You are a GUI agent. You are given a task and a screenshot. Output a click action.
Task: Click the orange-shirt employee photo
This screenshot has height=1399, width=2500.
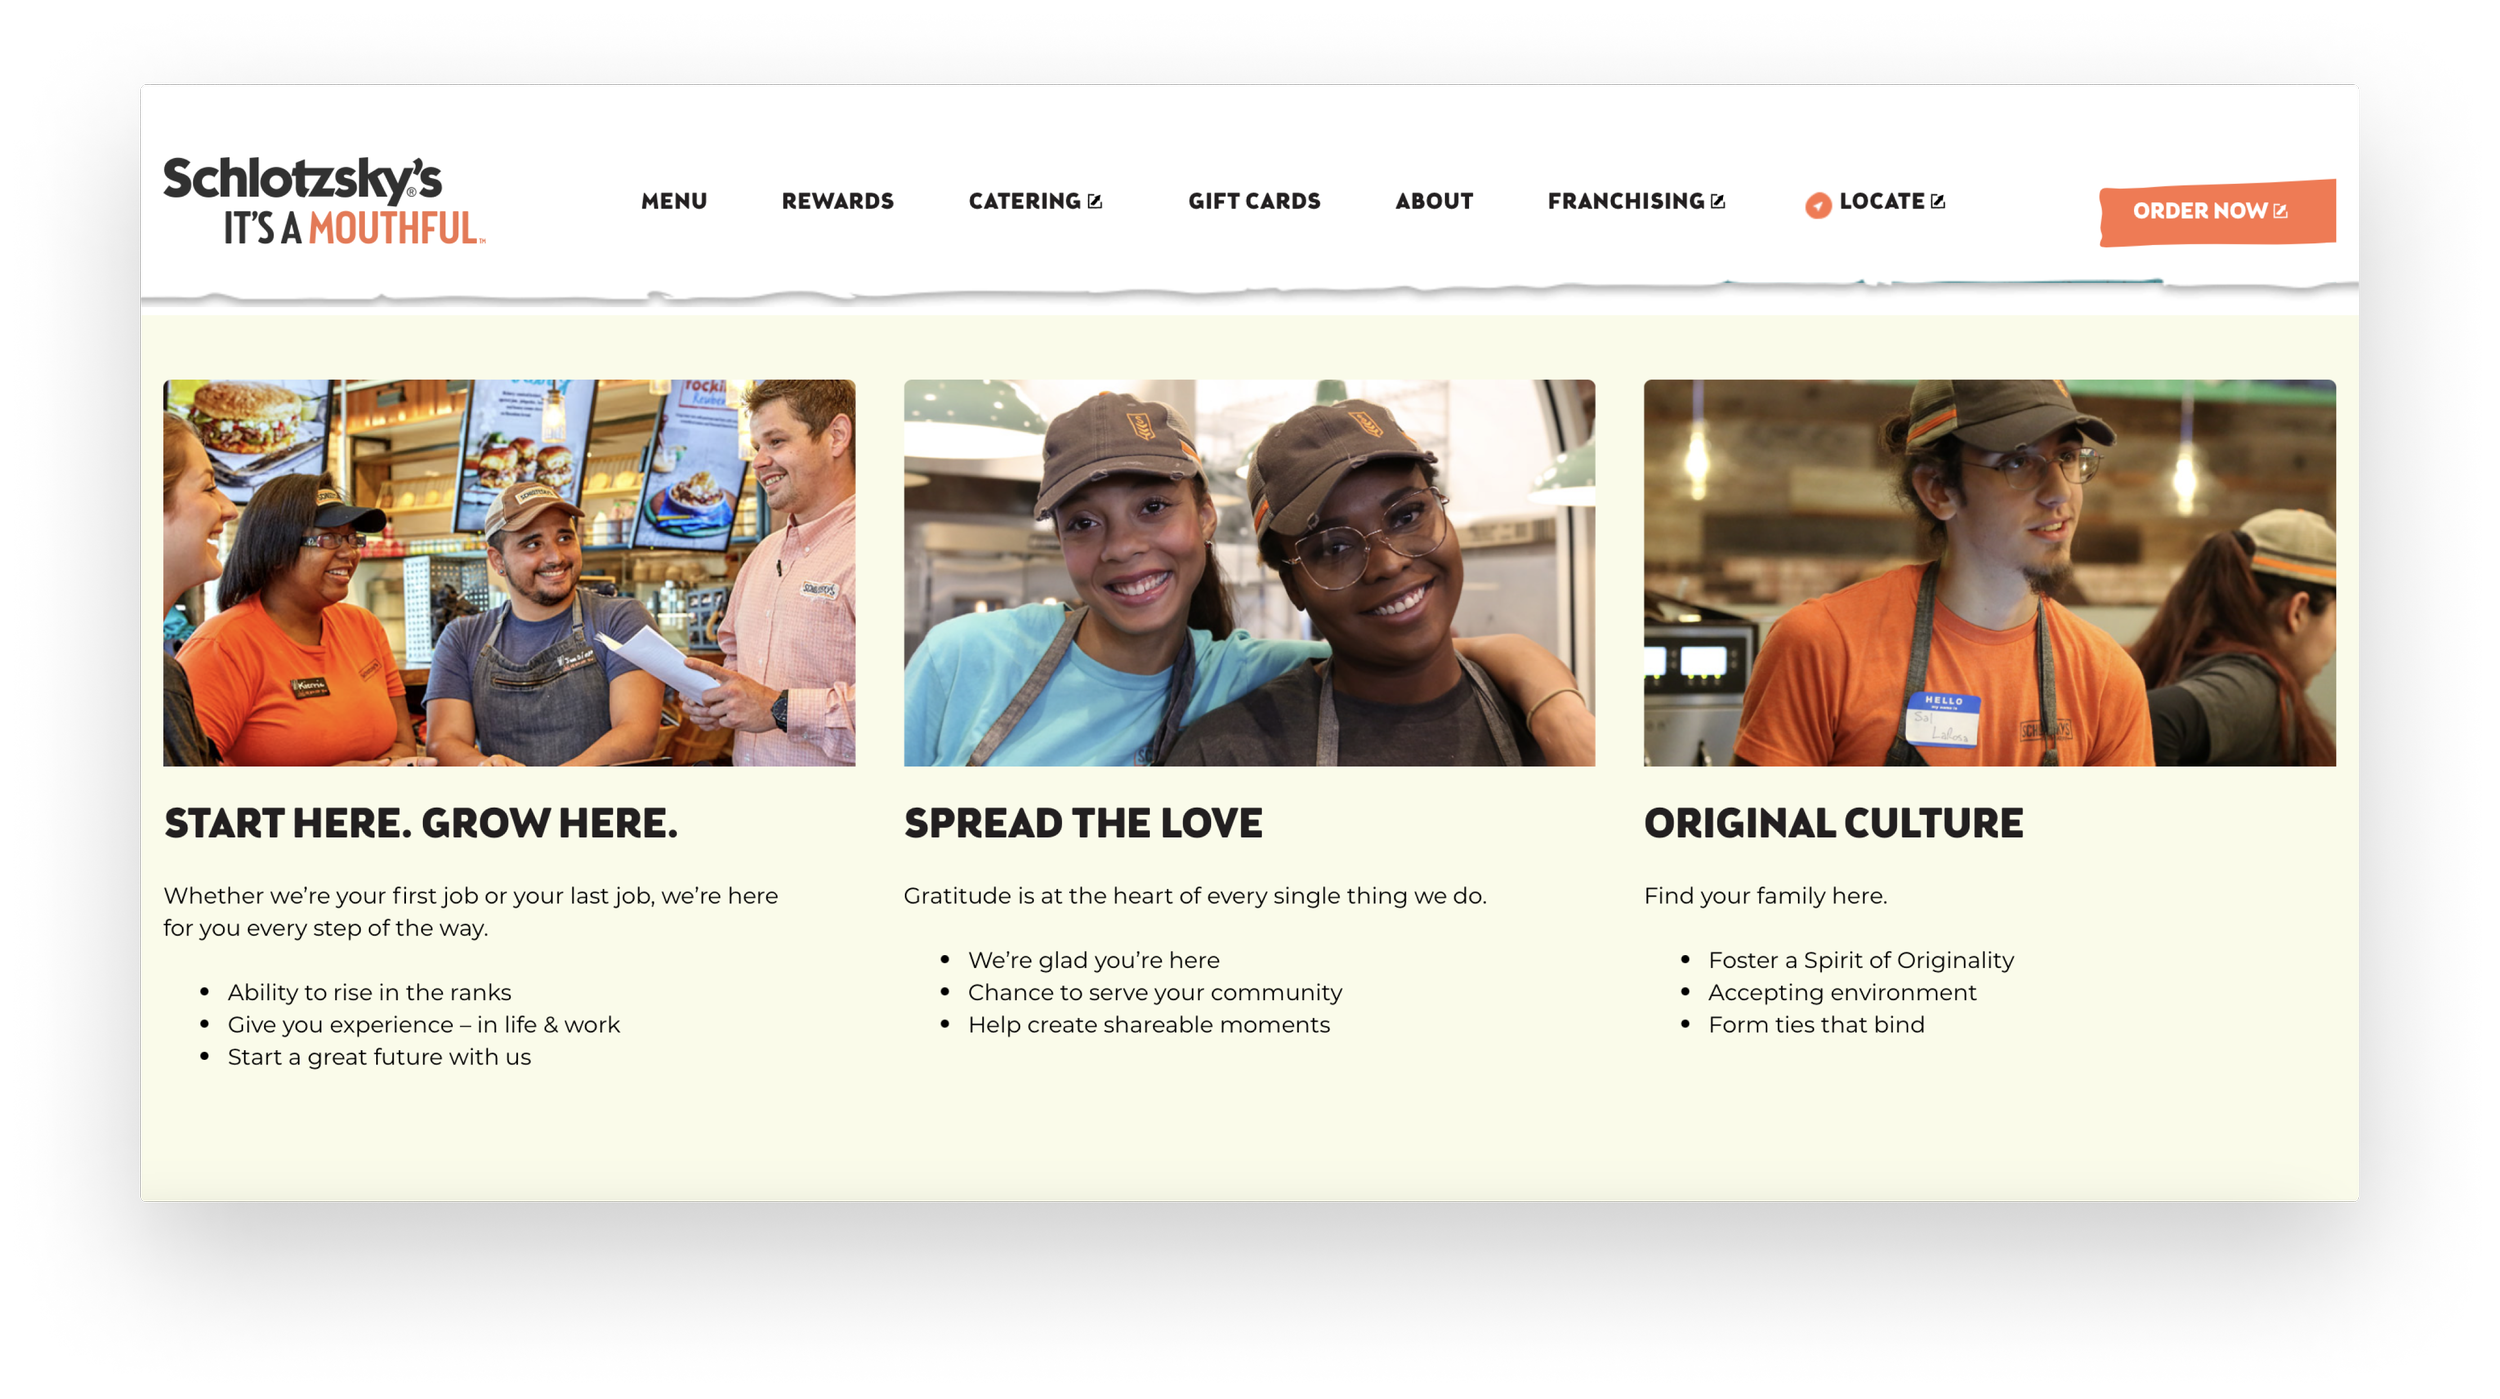(1990, 572)
